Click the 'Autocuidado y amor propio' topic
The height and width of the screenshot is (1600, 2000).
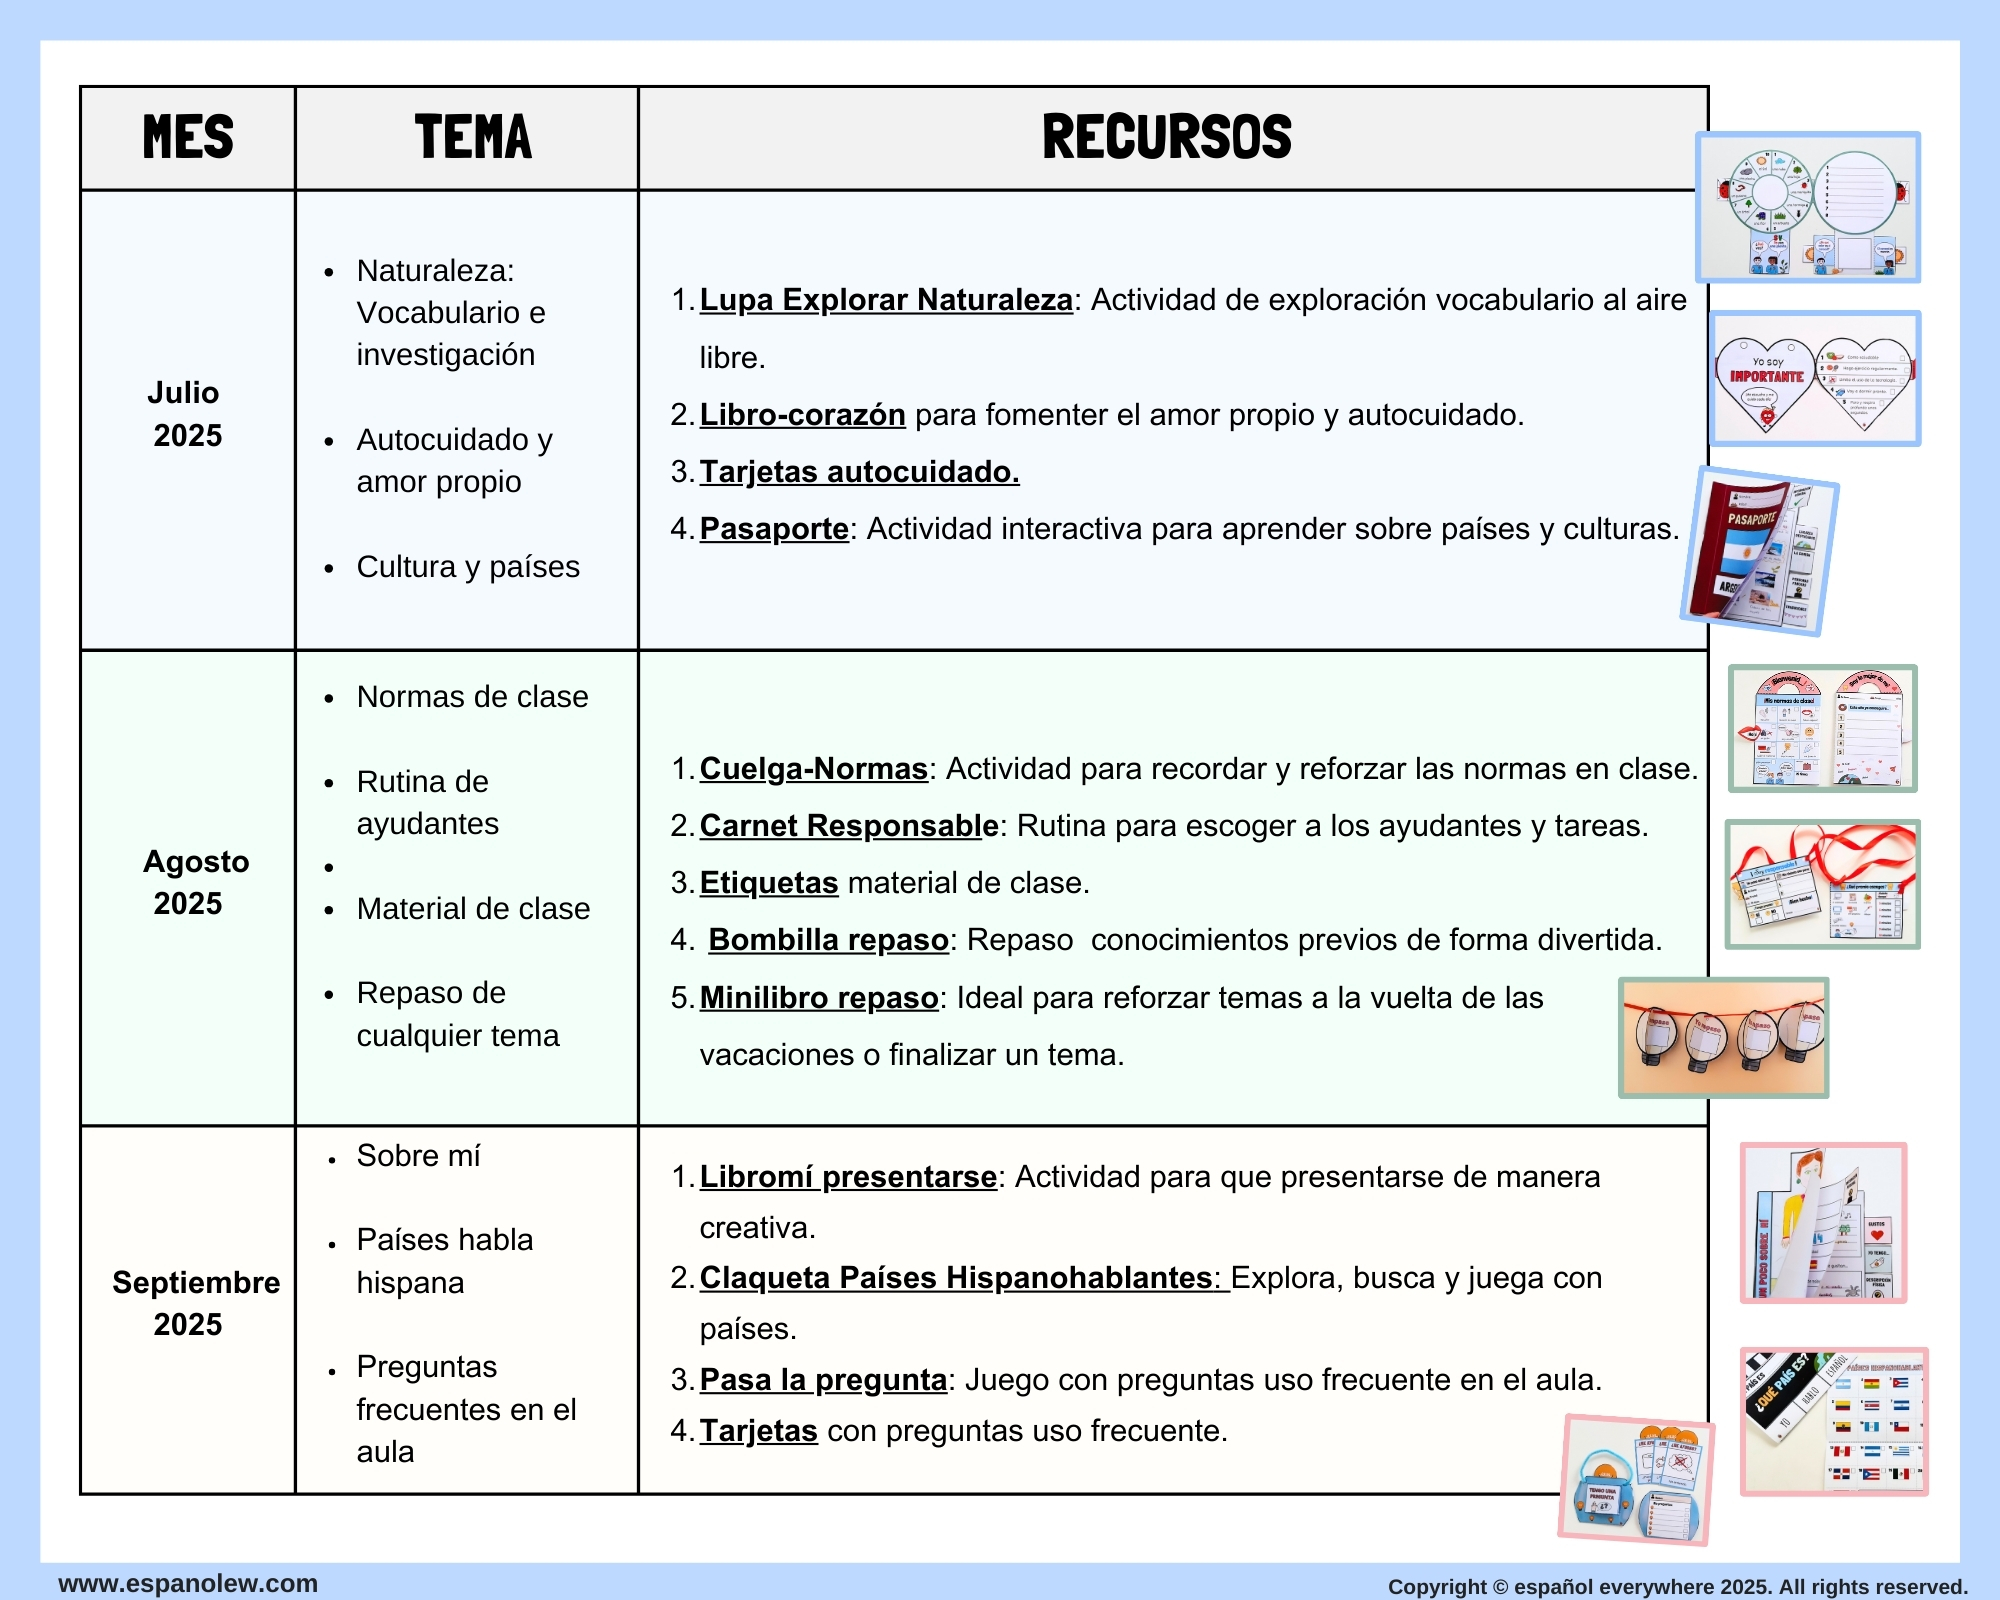pyautogui.click(x=454, y=461)
